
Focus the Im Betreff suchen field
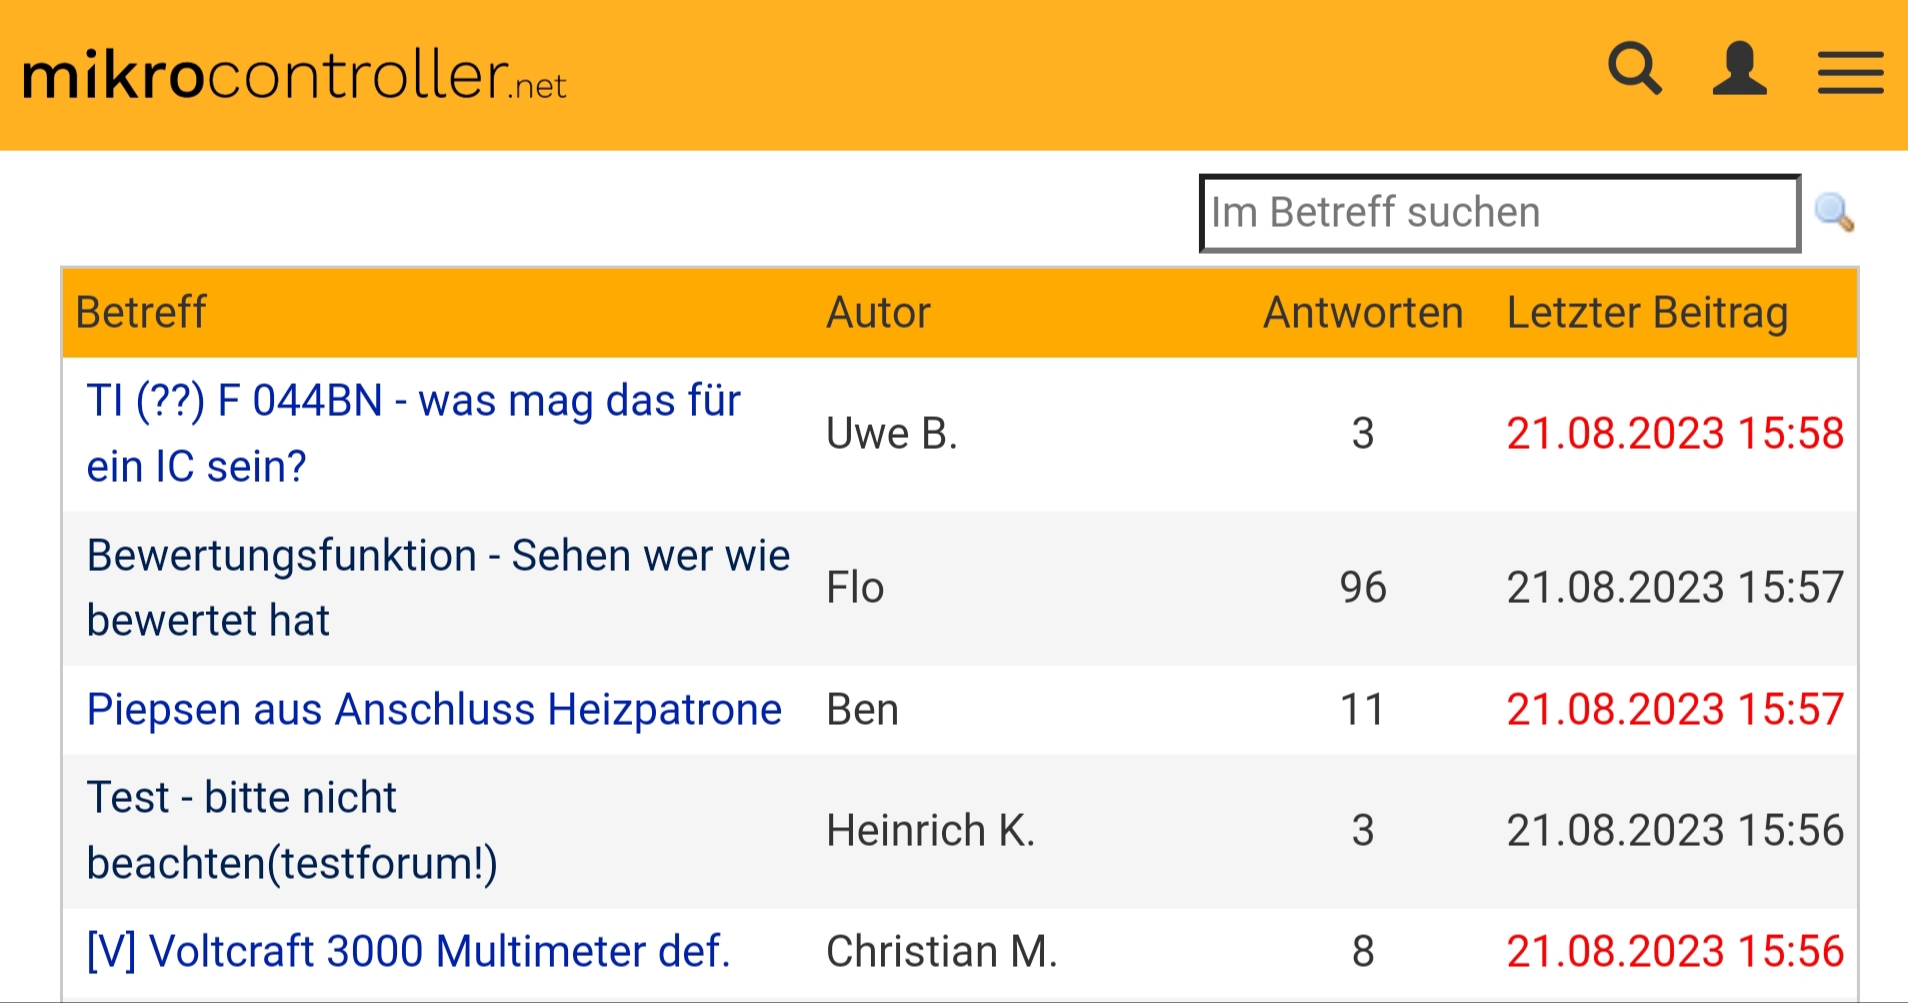coord(1500,213)
